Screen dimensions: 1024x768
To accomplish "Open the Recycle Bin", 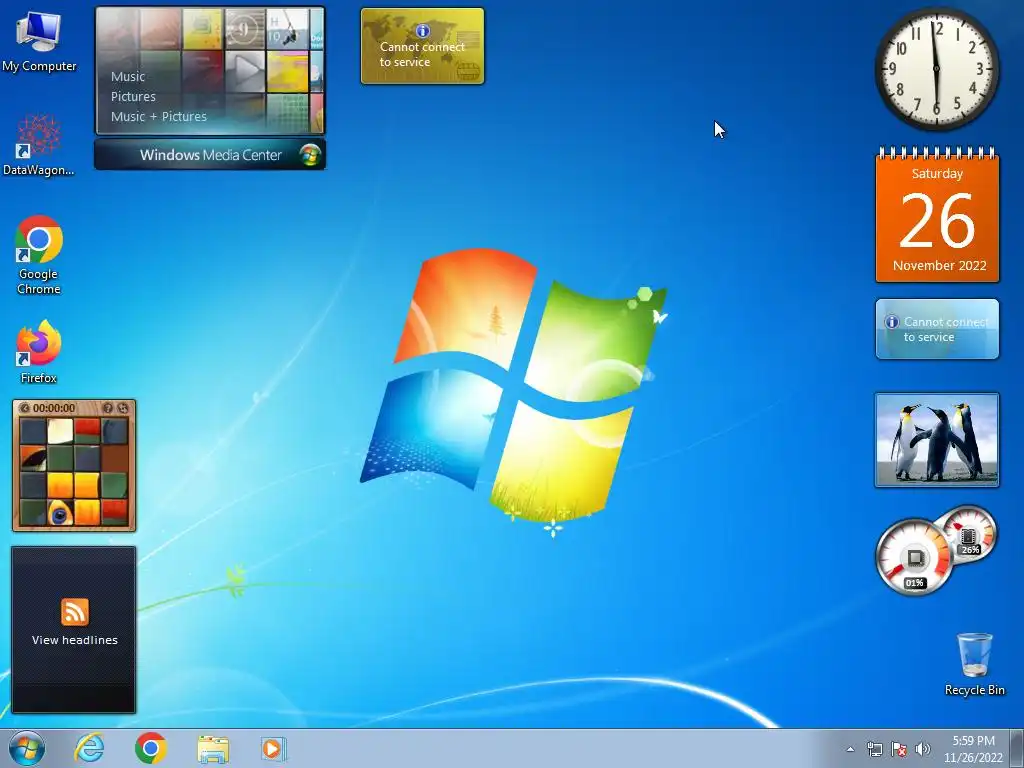I will coord(974,664).
